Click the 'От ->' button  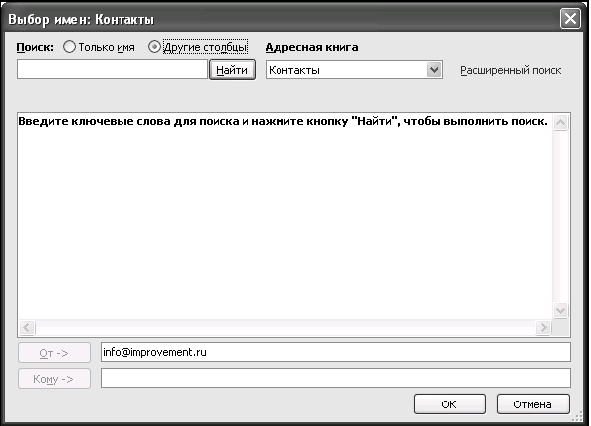click(54, 353)
